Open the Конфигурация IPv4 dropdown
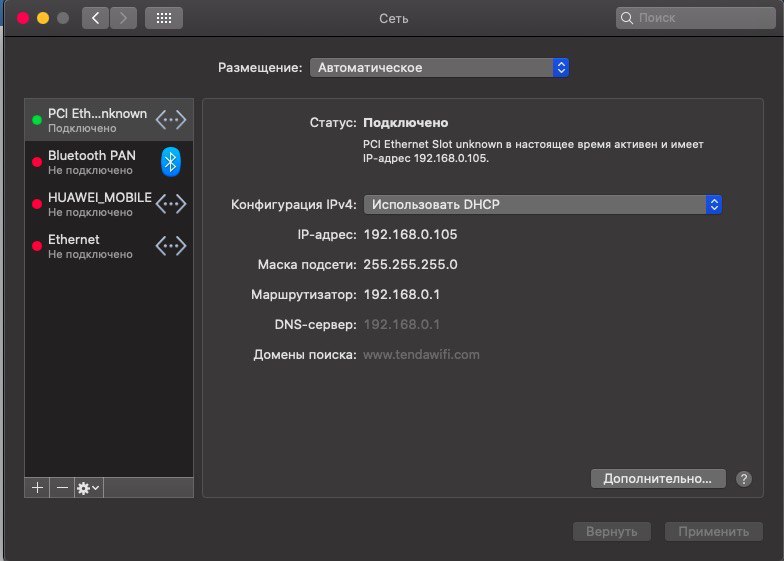784x561 pixels. click(542, 204)
